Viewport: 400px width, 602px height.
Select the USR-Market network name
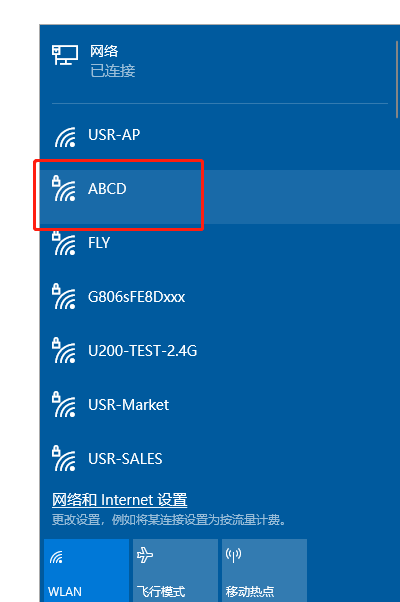click(x=129, y=405)
